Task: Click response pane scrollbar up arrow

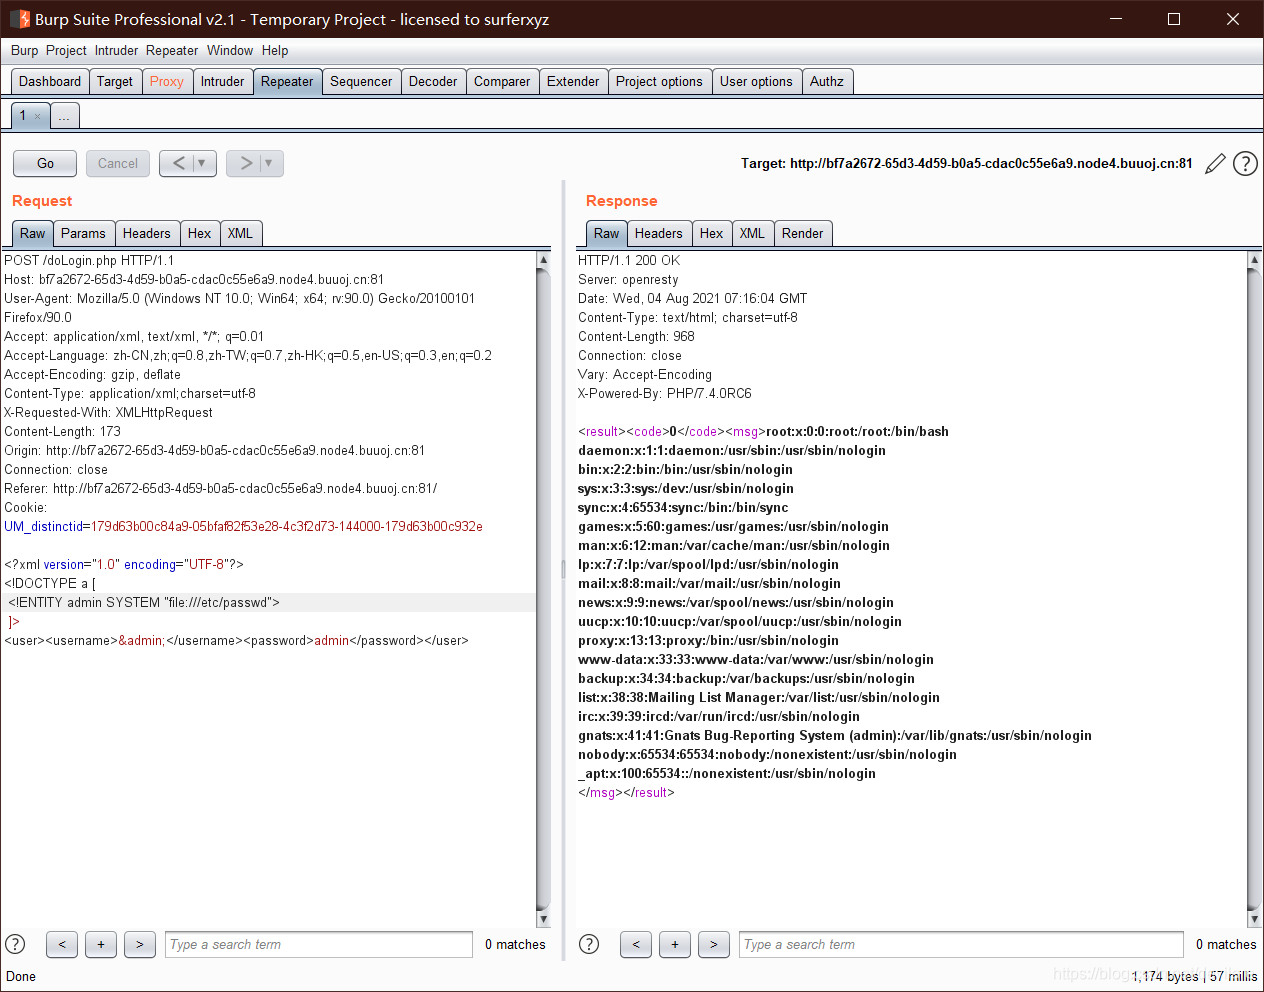Action: tap(1255, 260)
